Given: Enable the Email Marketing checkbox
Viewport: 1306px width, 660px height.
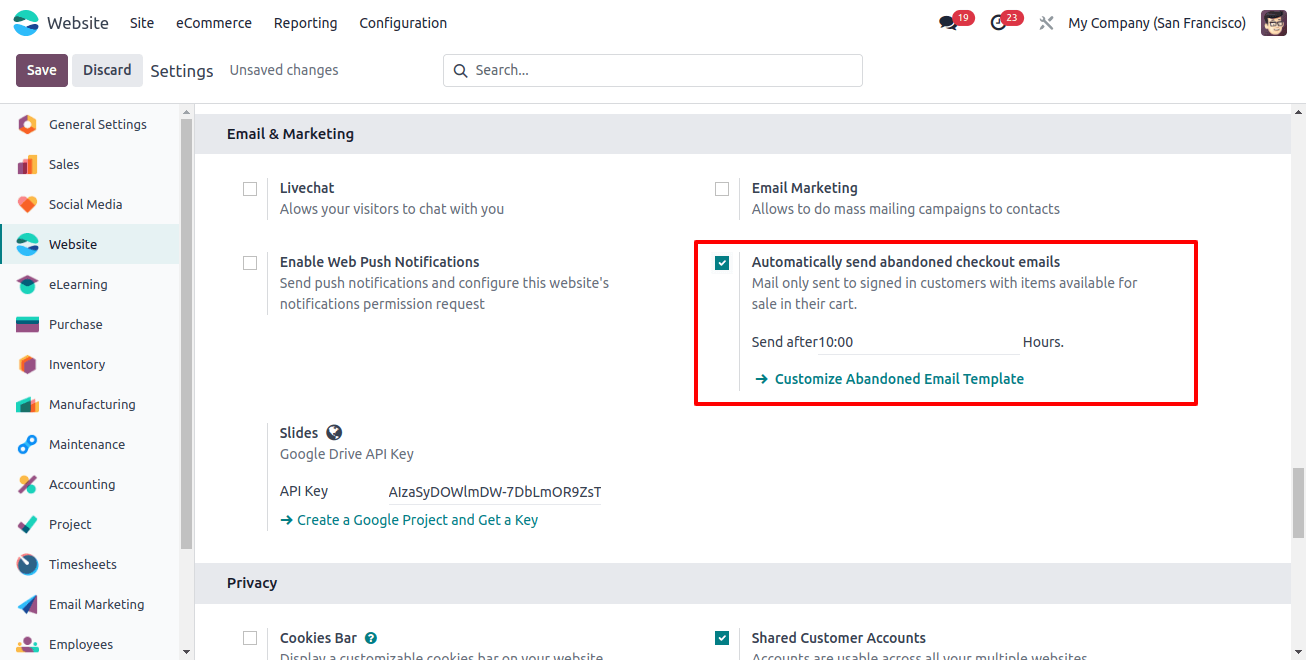Looking at the screenshot, I should 722,189.
